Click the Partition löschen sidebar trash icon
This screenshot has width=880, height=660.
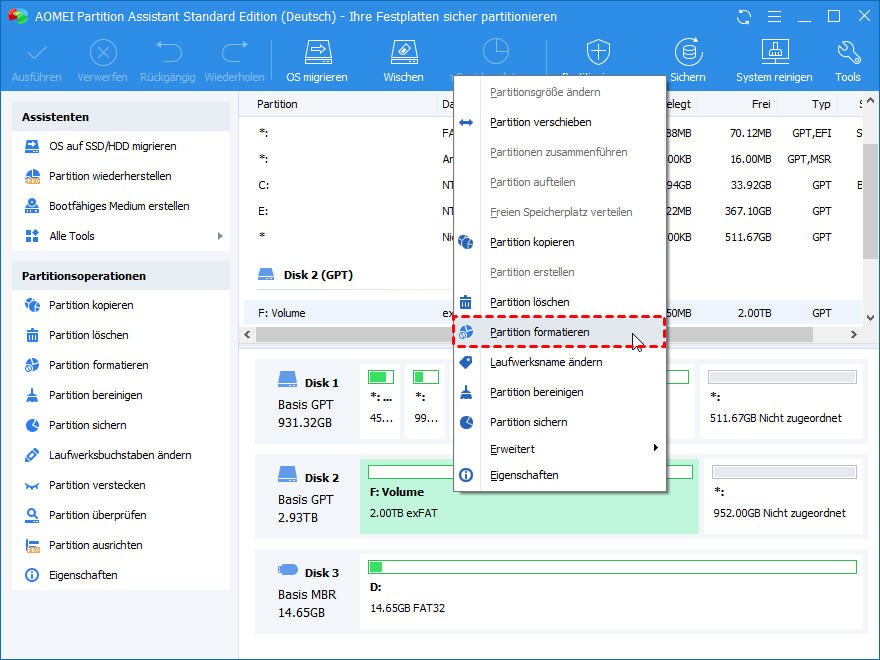point(32,335)
